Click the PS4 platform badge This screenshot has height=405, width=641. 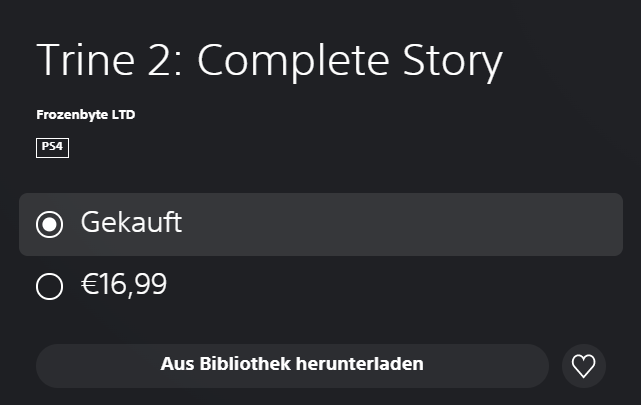(x=52, y=148)
